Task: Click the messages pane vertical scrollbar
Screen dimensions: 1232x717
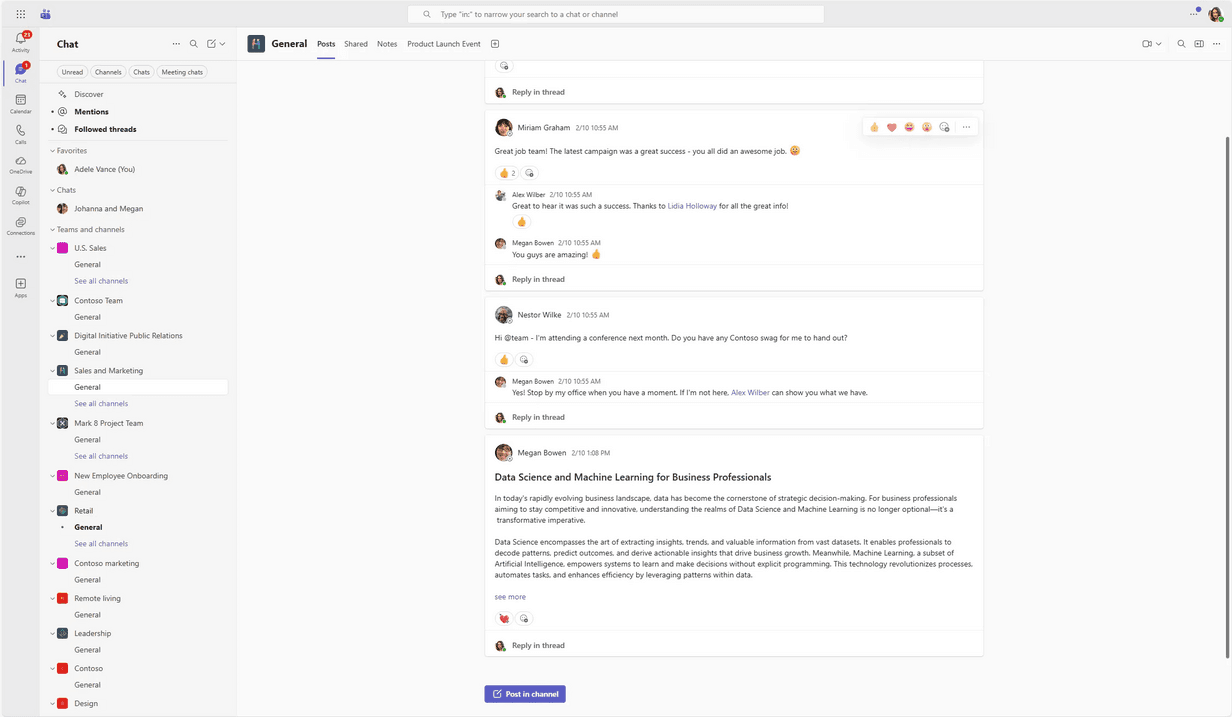Action: (1227, 400)
